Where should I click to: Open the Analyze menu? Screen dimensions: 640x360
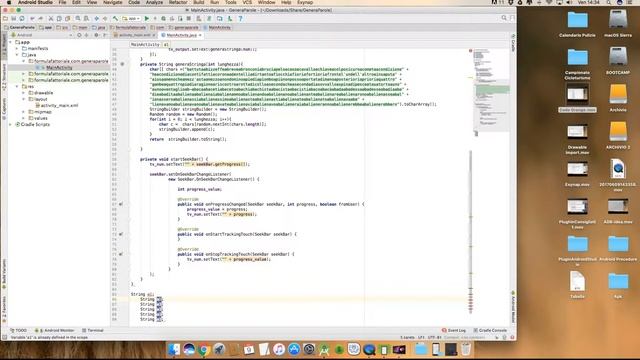click(154, 2)
